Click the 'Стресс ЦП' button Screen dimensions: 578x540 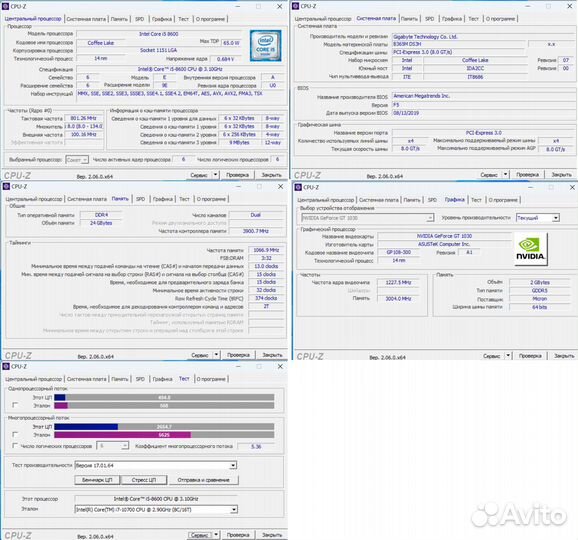point(144,480)
